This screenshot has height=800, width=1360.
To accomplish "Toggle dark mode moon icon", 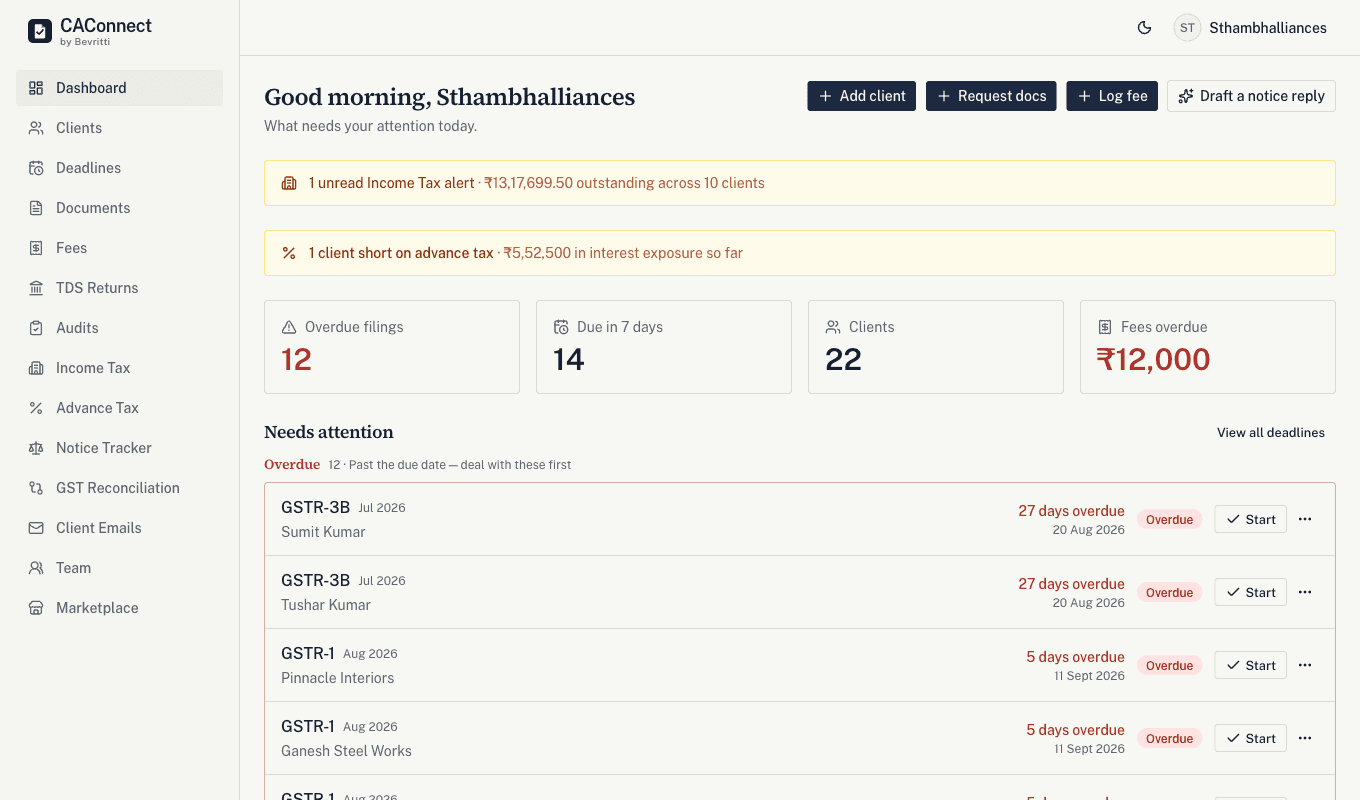I will tap(1145, 28).
